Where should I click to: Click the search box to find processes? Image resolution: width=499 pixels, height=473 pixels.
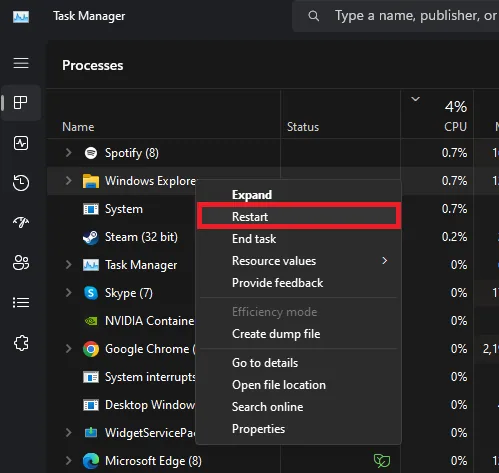(396, 16)
